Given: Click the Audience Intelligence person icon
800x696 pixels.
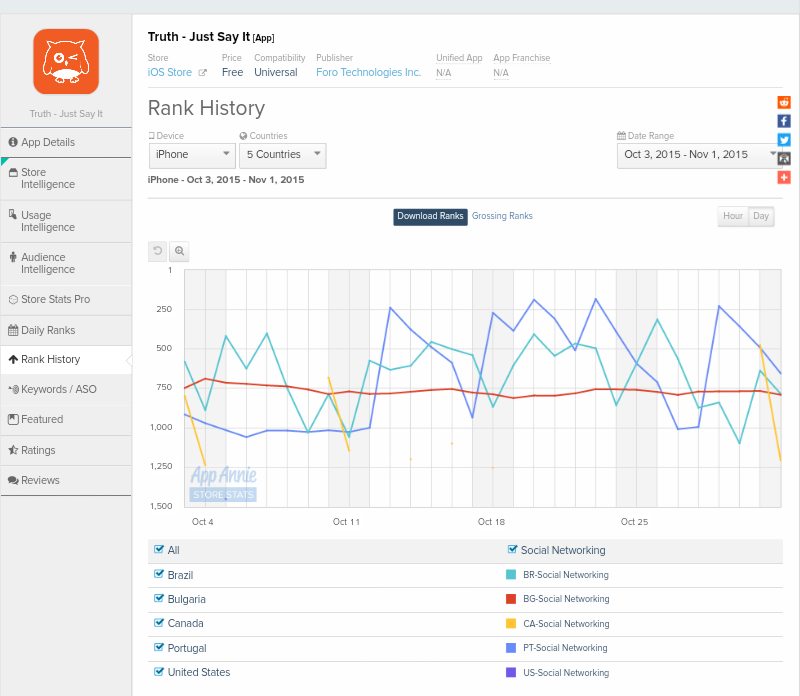Looking at the screenshot, I should [13, 257].
